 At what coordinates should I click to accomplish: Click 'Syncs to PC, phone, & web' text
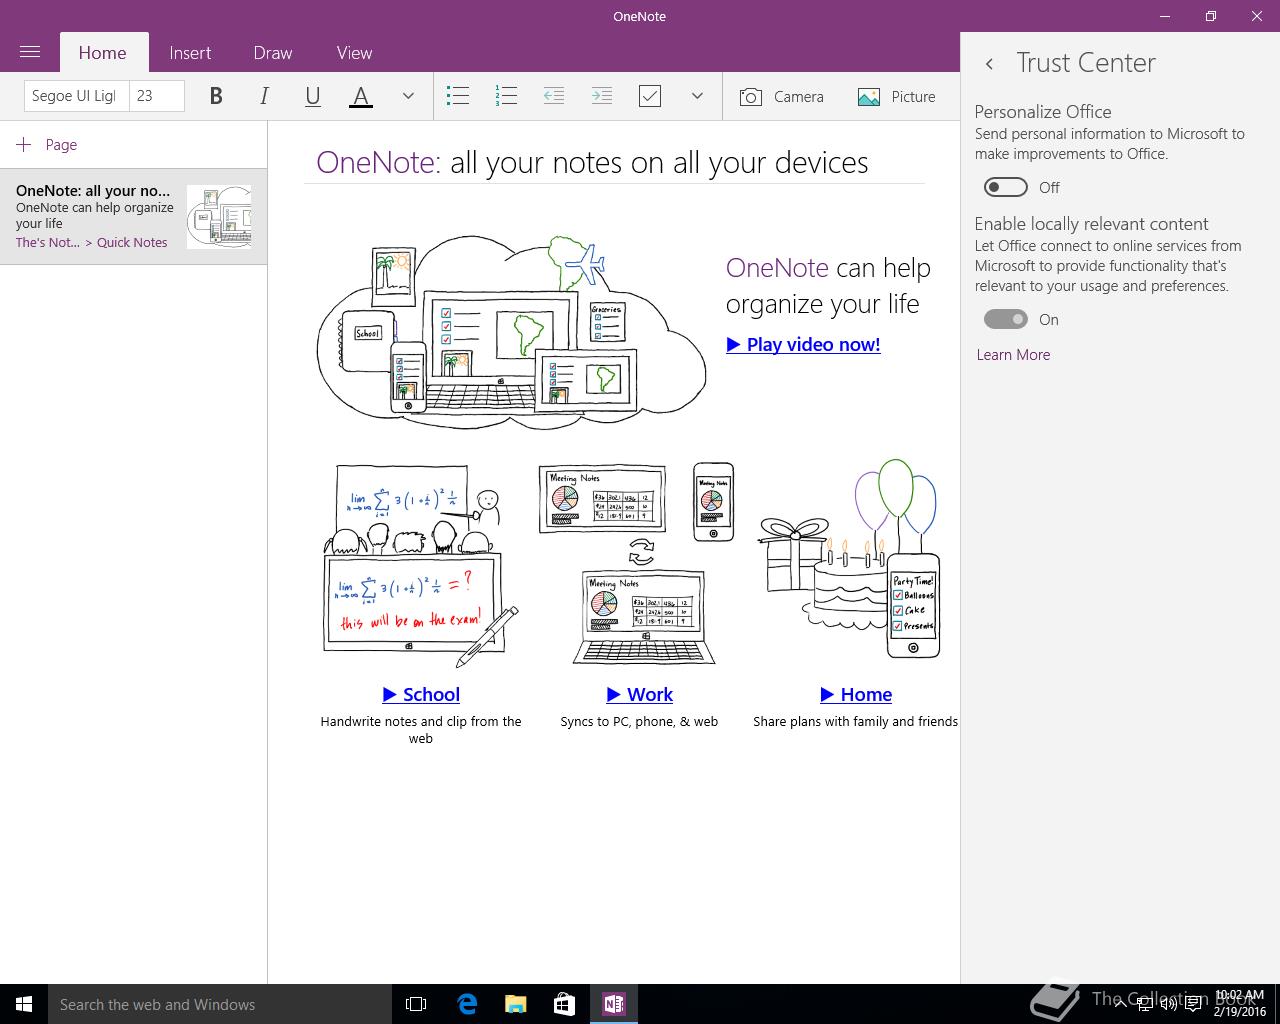point(639,721)
